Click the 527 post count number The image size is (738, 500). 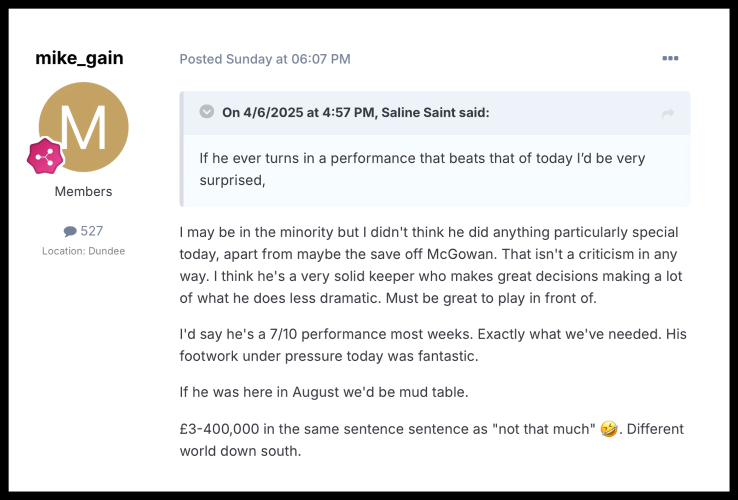92,231
